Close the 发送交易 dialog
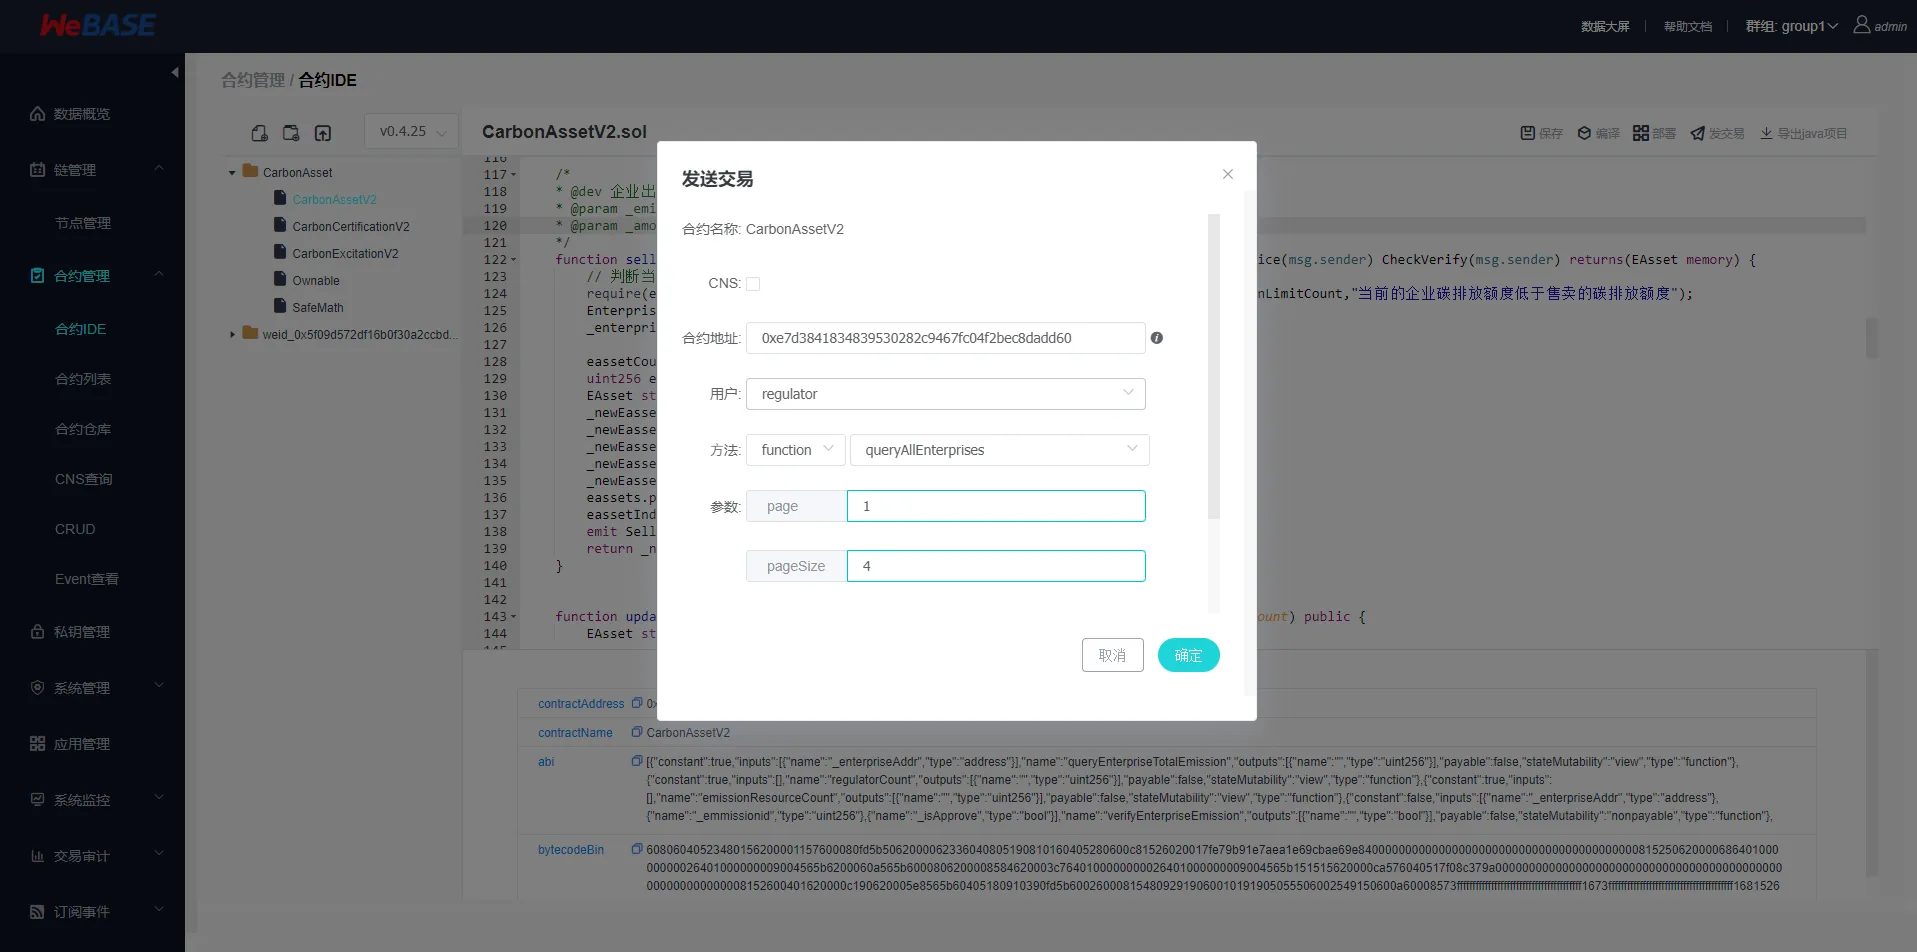 point(1228,174)
